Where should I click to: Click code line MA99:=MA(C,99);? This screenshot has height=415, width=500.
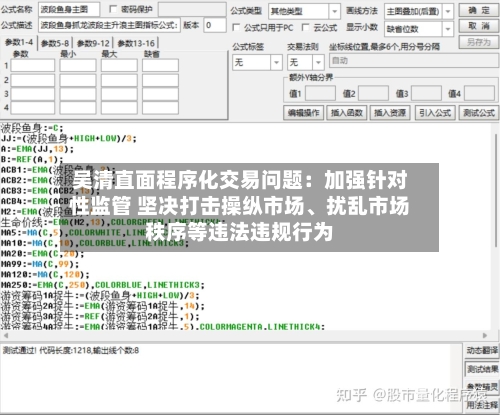[40, 264]
